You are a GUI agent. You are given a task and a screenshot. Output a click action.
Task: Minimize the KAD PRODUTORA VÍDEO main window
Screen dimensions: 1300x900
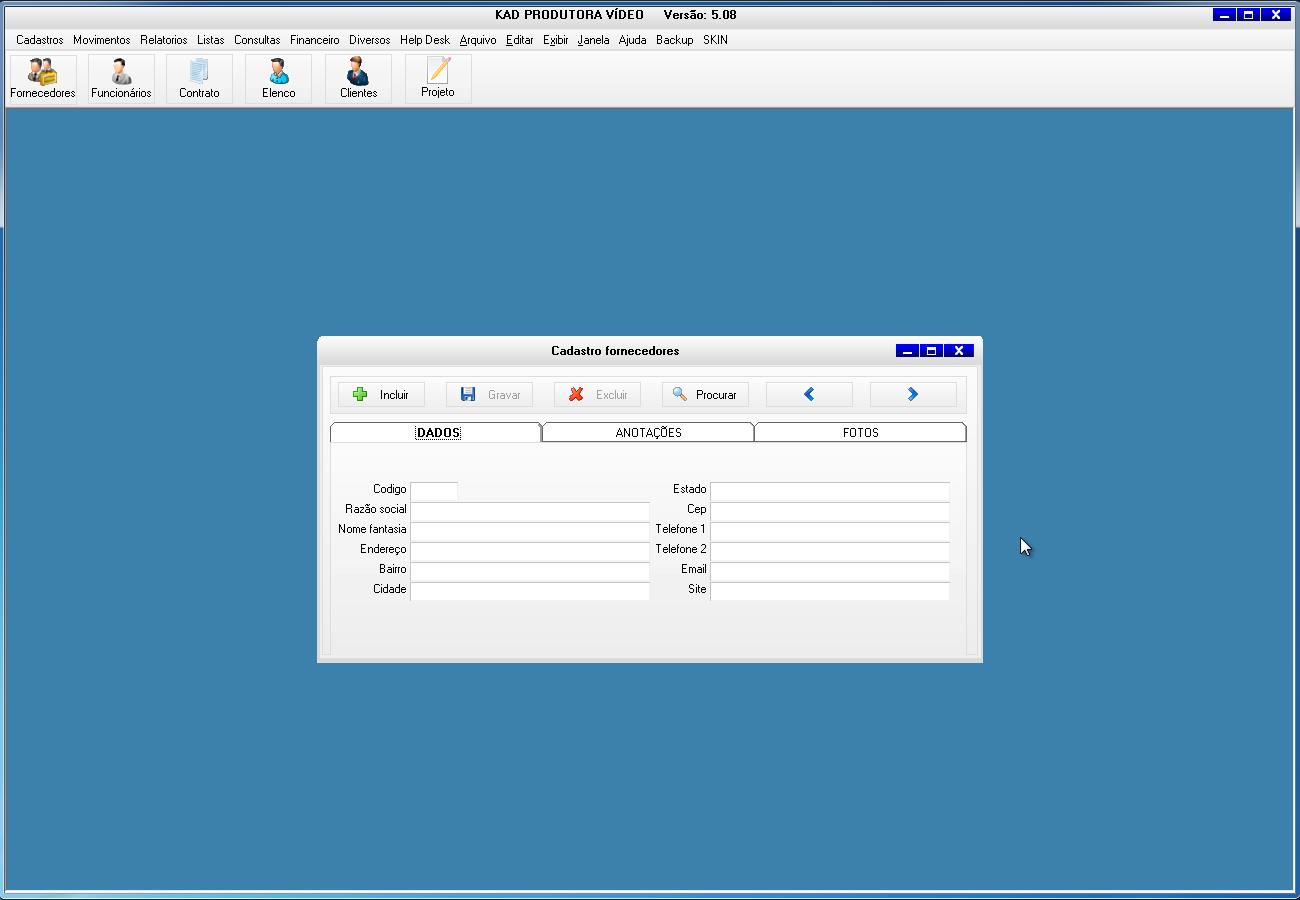pos(1224,15)
